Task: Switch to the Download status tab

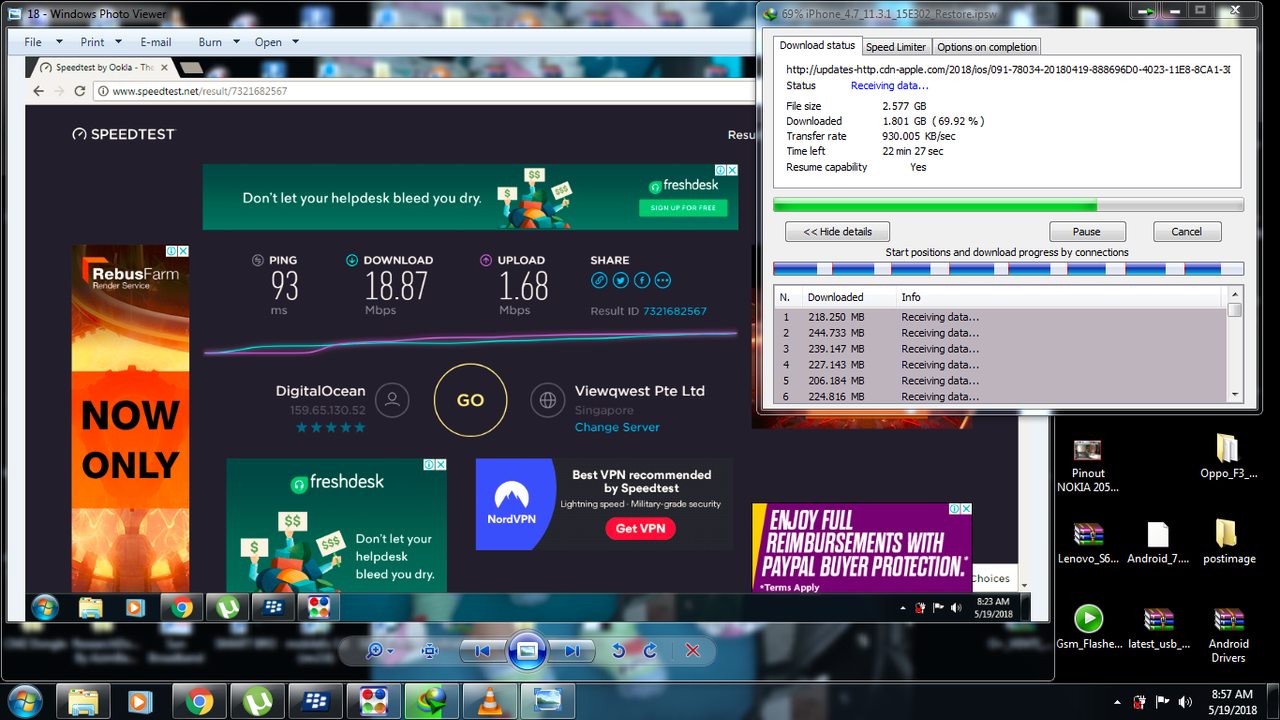Action: click(817, 45)
